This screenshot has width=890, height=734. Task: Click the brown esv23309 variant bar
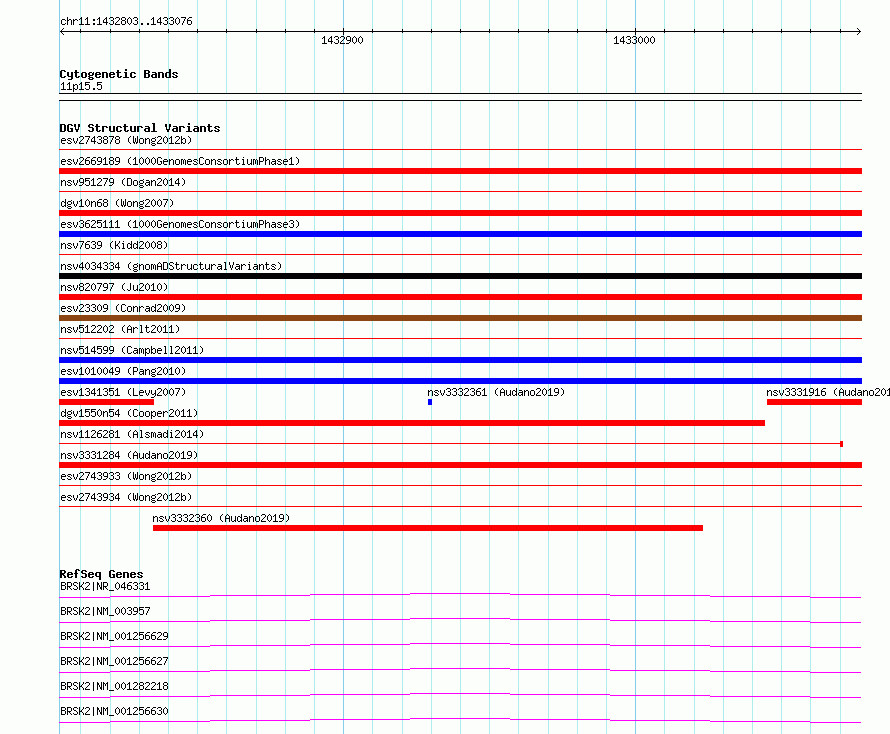click(x=460, y=318)
